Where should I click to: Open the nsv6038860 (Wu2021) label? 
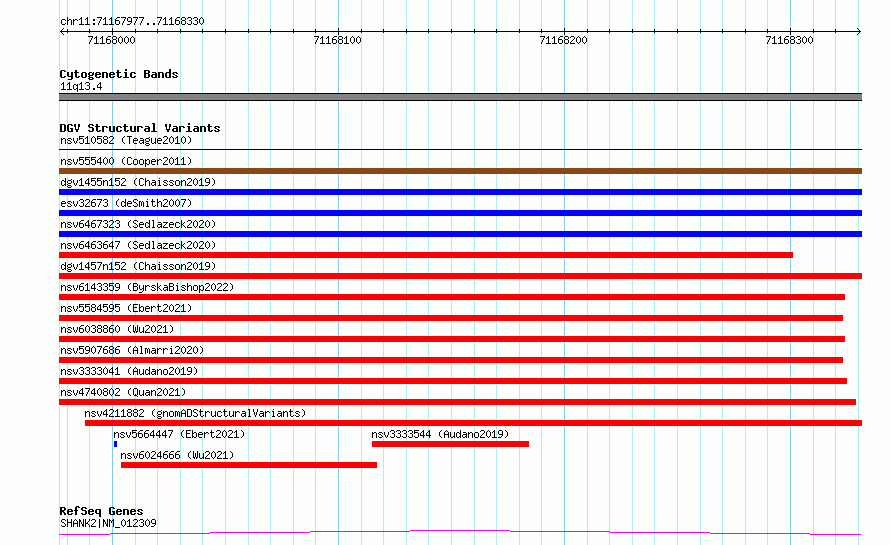117,329
